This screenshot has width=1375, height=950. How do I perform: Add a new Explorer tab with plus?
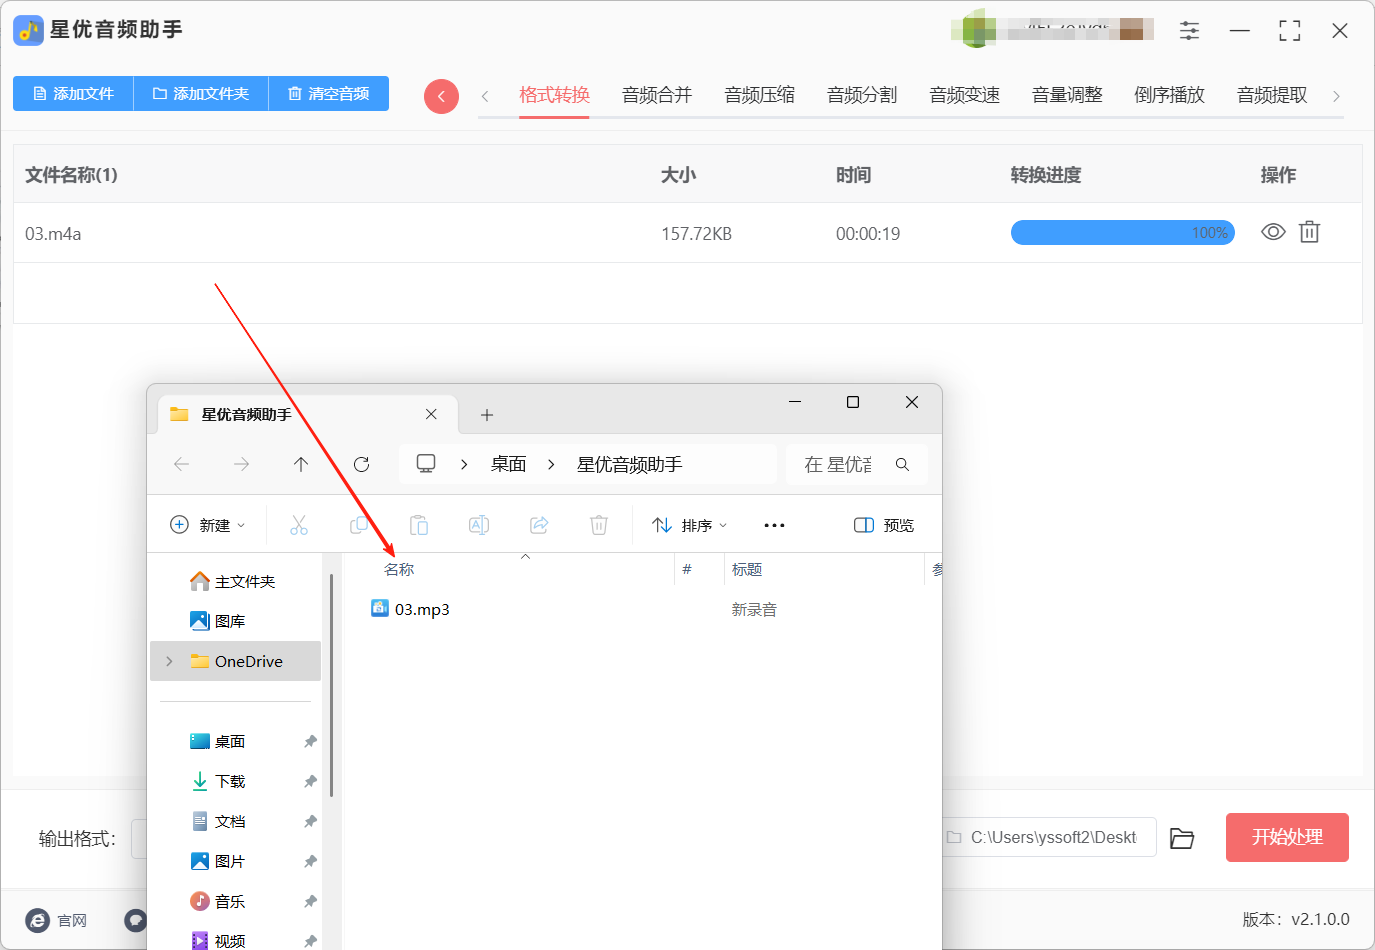point(487,415)
